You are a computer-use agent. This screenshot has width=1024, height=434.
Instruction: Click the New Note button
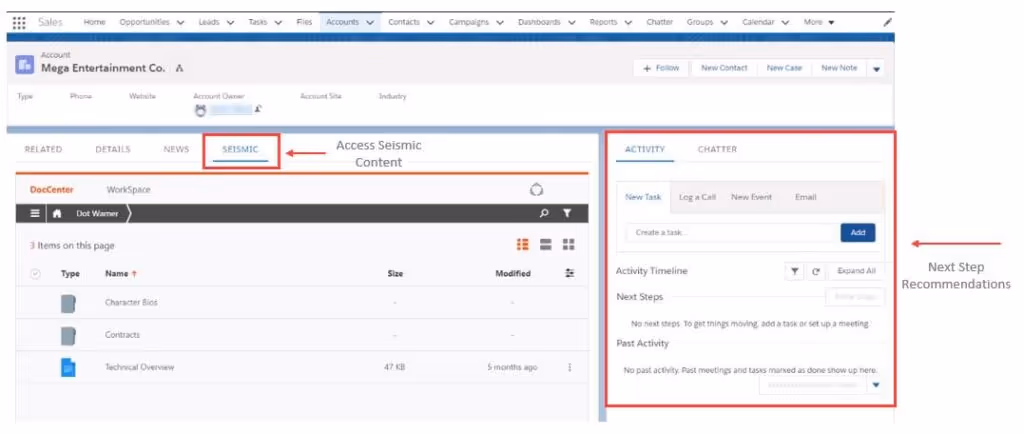(839, 69)
